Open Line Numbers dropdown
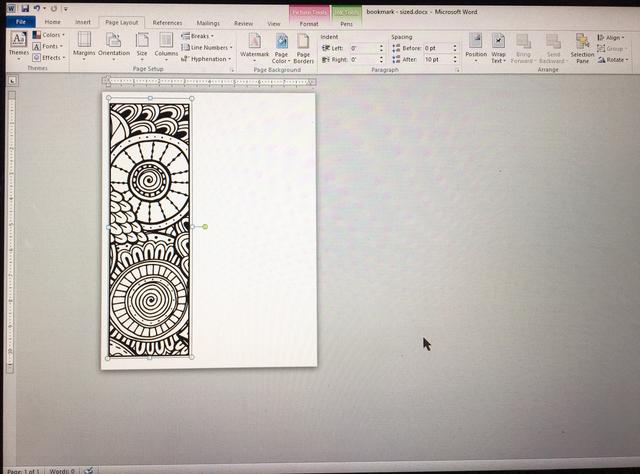This screenshot has width=640, height=474. pos(207,47)
